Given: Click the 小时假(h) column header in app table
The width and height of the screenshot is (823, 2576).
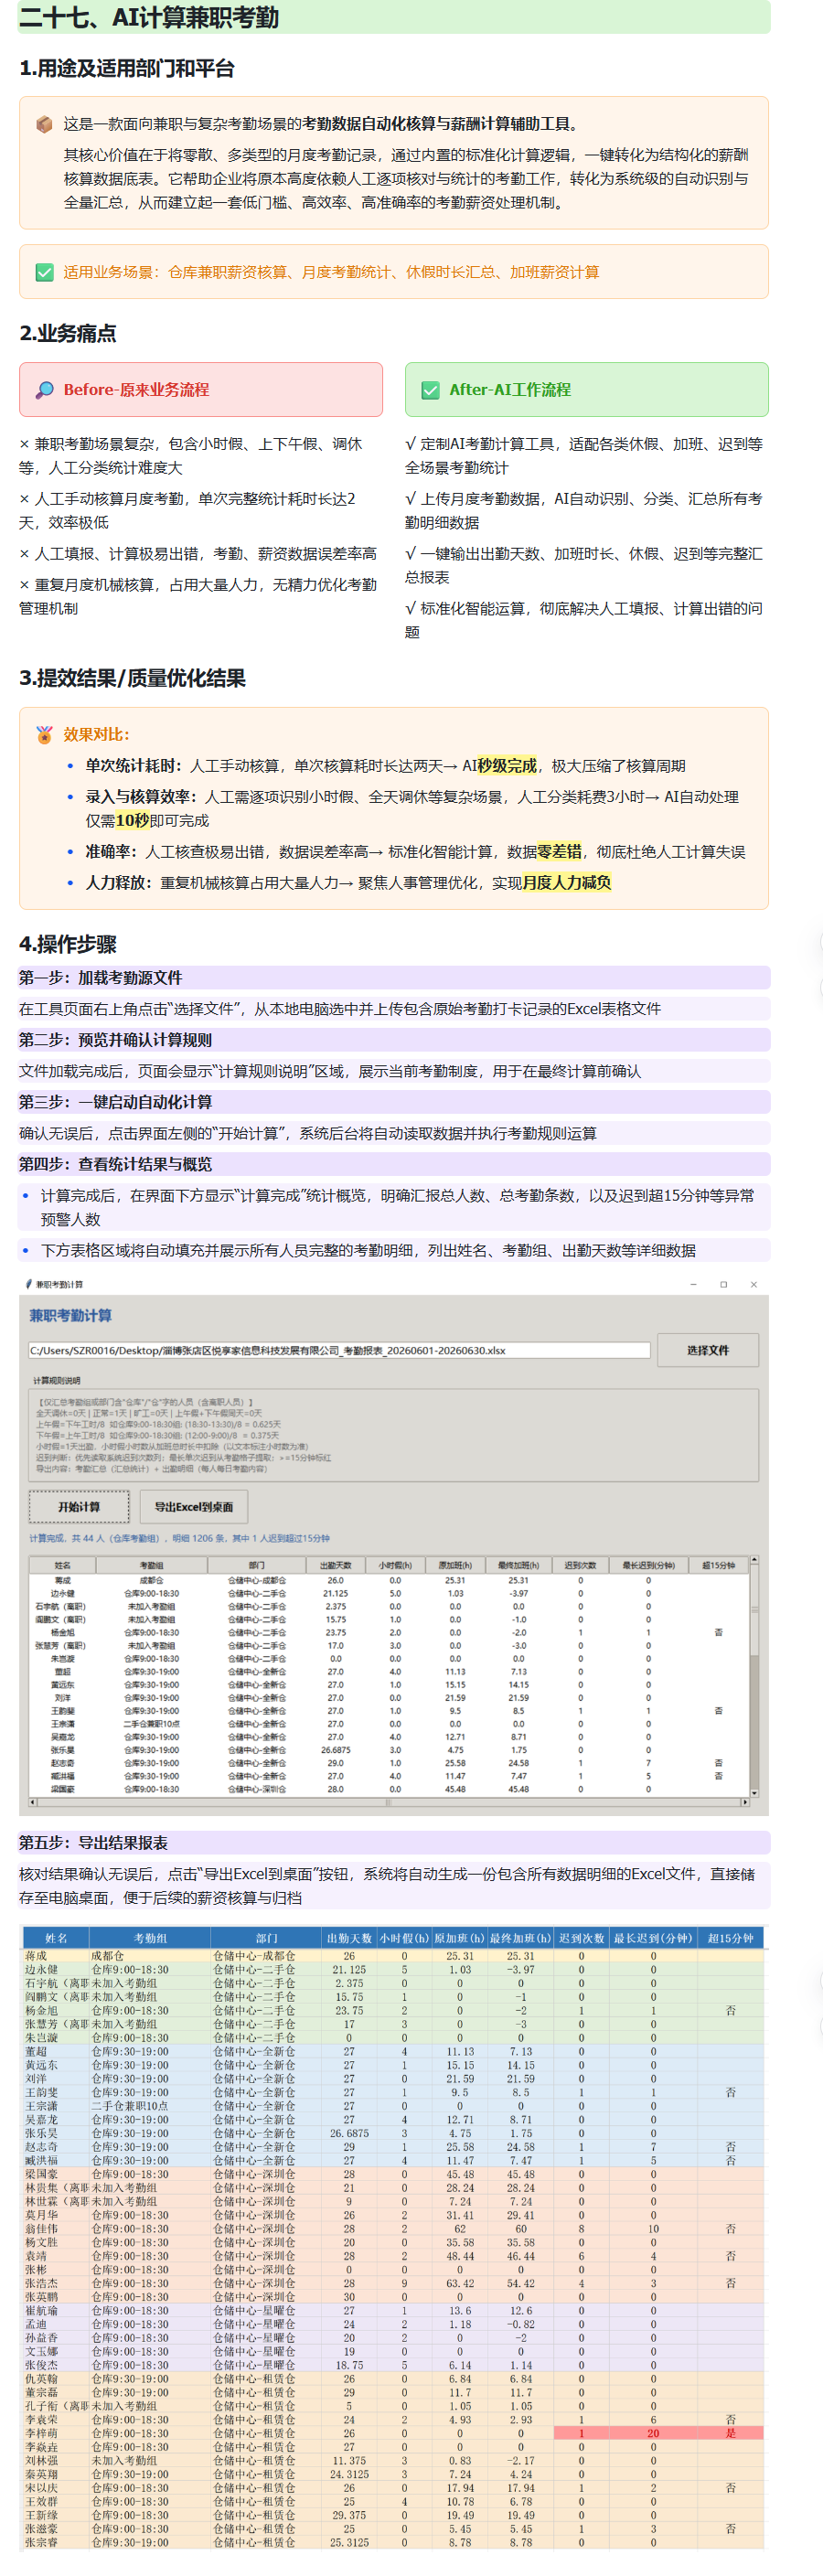Looking at the screenshot, I should coord(395,1565).
